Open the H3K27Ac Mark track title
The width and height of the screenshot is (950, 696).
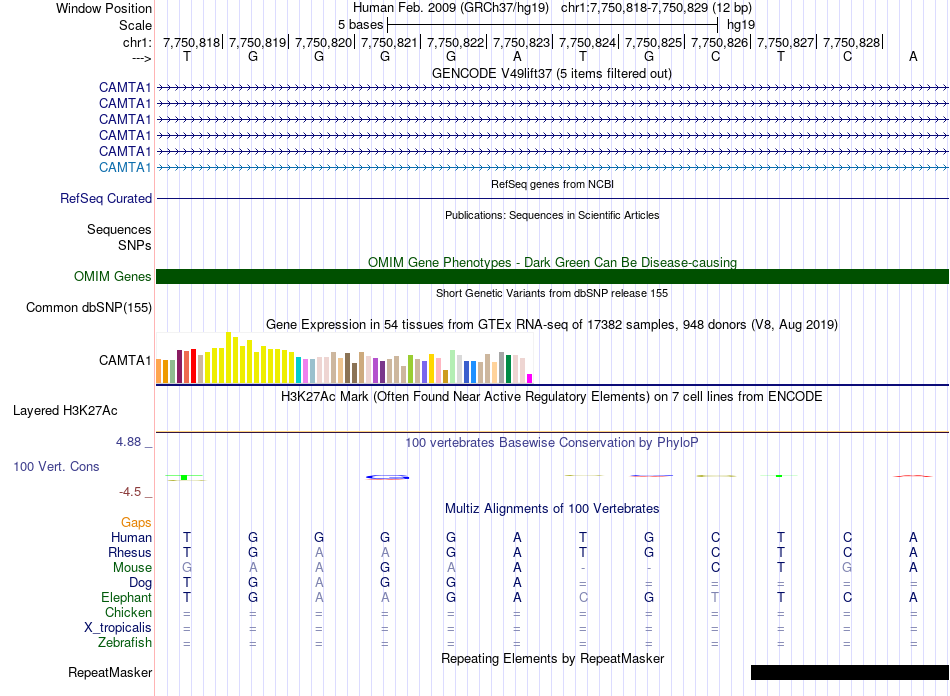(552, 397)
